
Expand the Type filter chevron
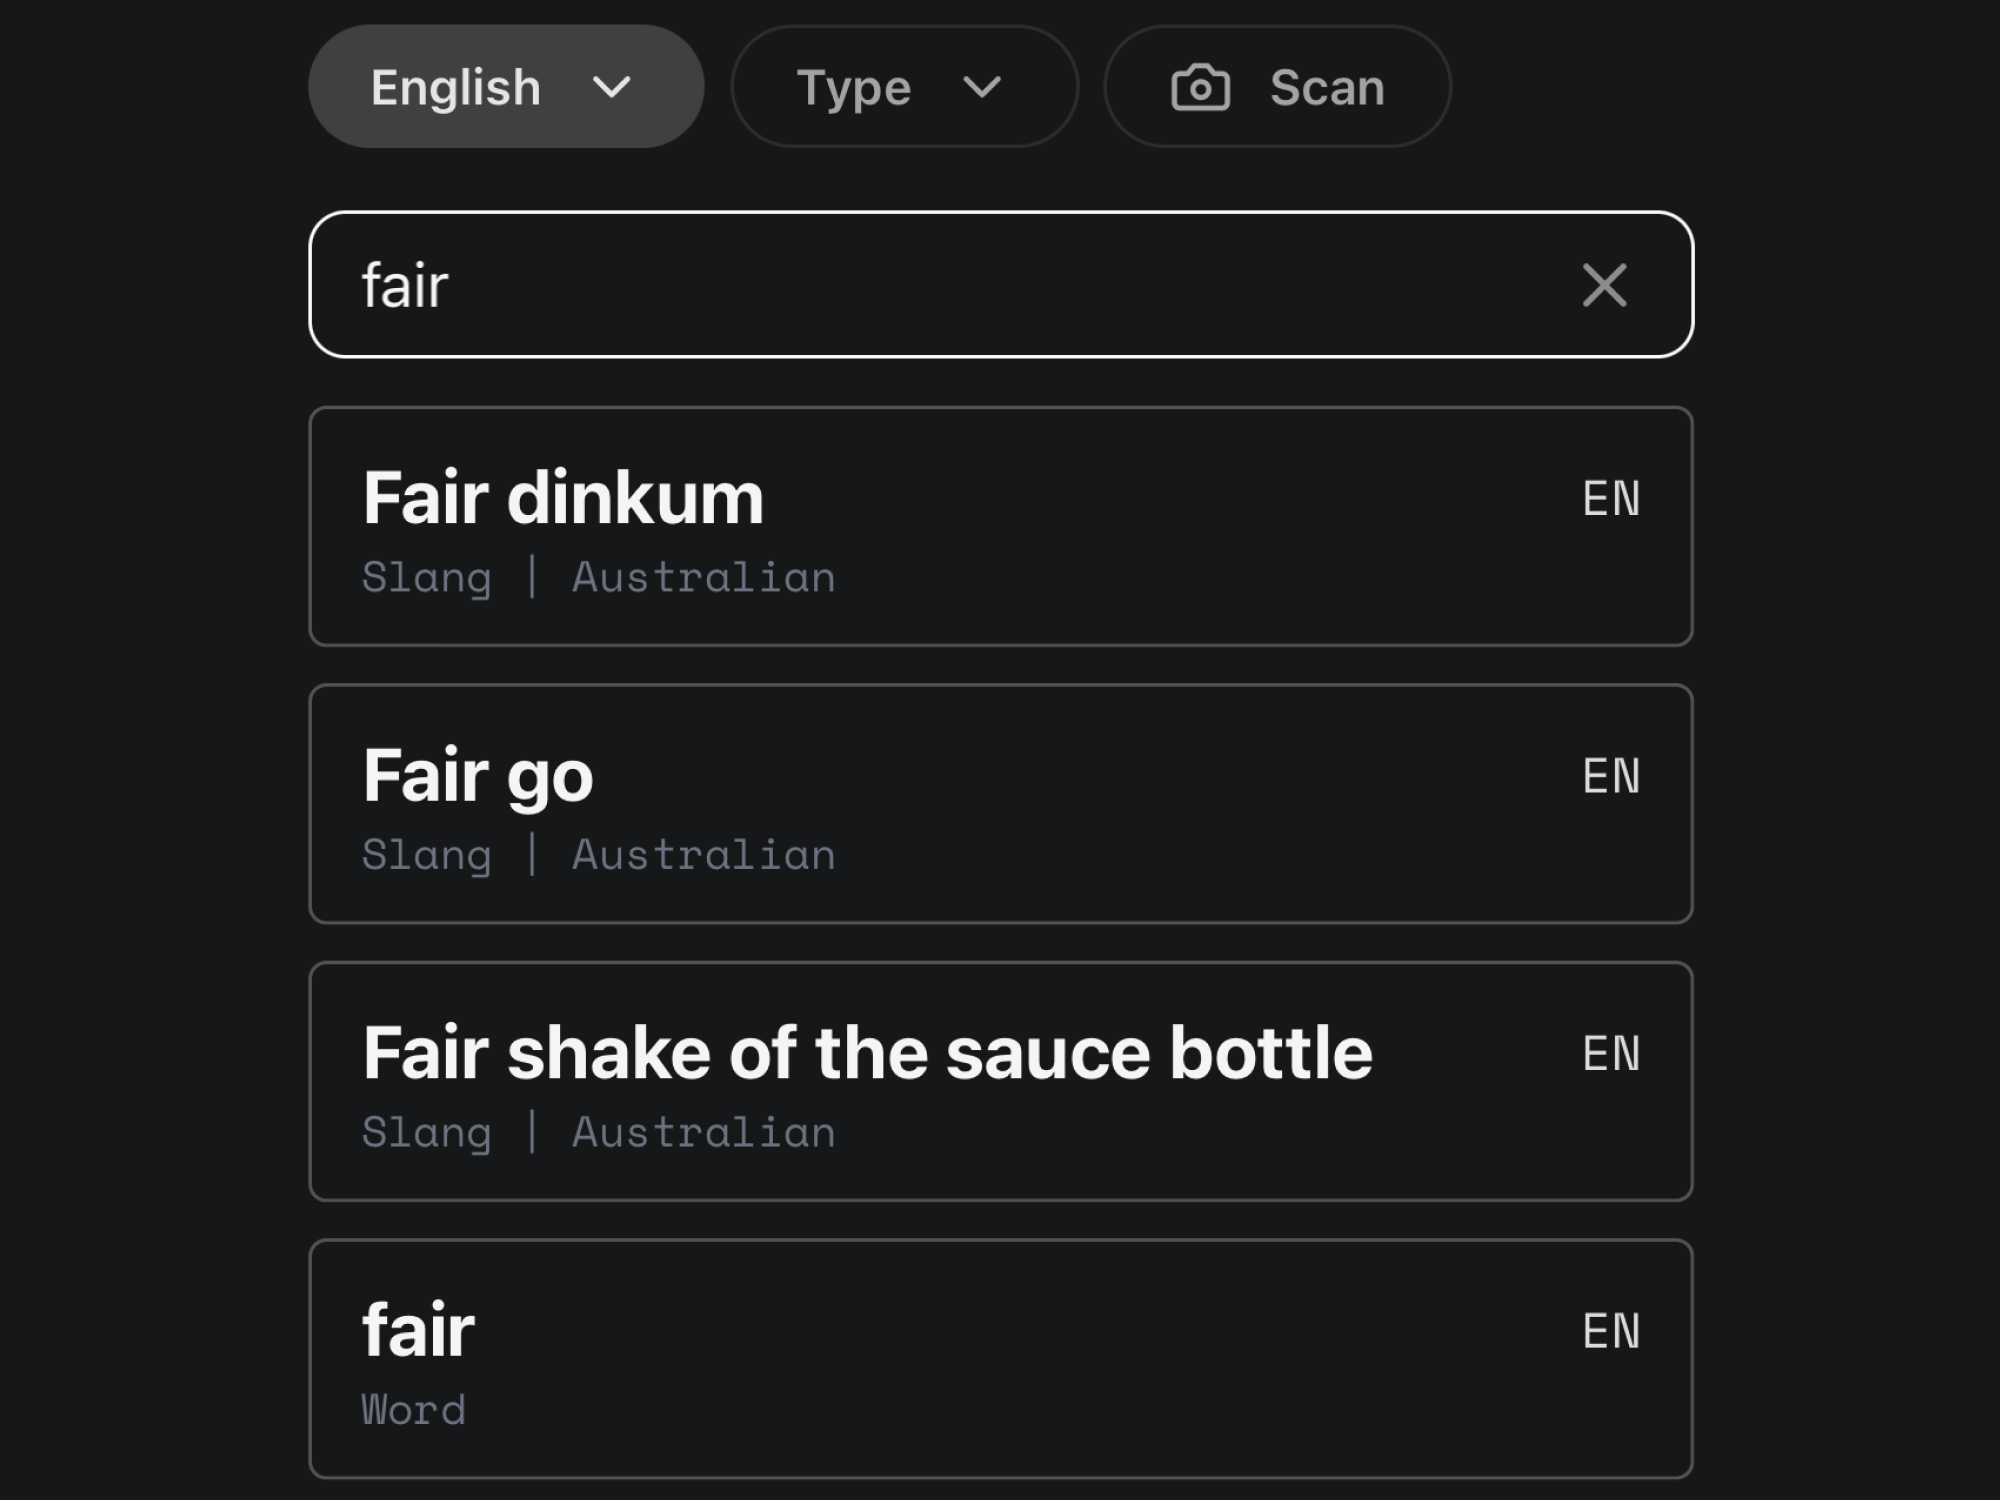point(981,88)
